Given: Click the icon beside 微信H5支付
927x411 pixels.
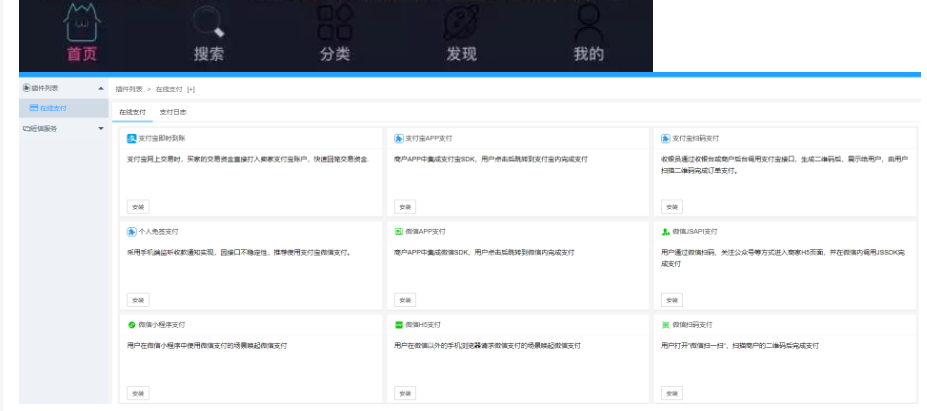Looking at the screenshot, I should (399, 325).
